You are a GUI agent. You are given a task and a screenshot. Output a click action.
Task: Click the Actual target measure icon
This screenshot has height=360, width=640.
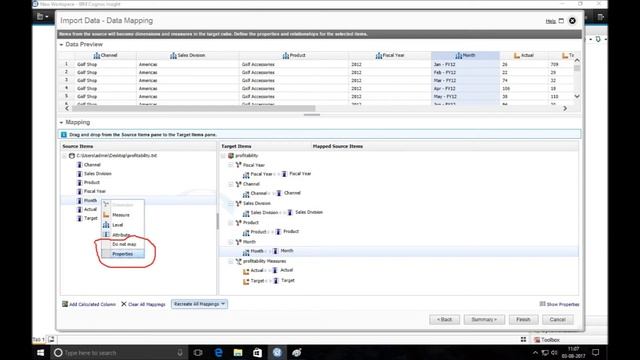pos(246,271)
